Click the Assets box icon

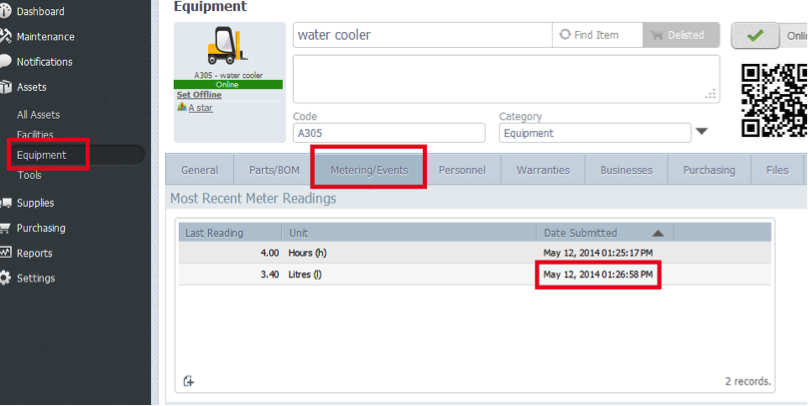click(x=5, y=87)
